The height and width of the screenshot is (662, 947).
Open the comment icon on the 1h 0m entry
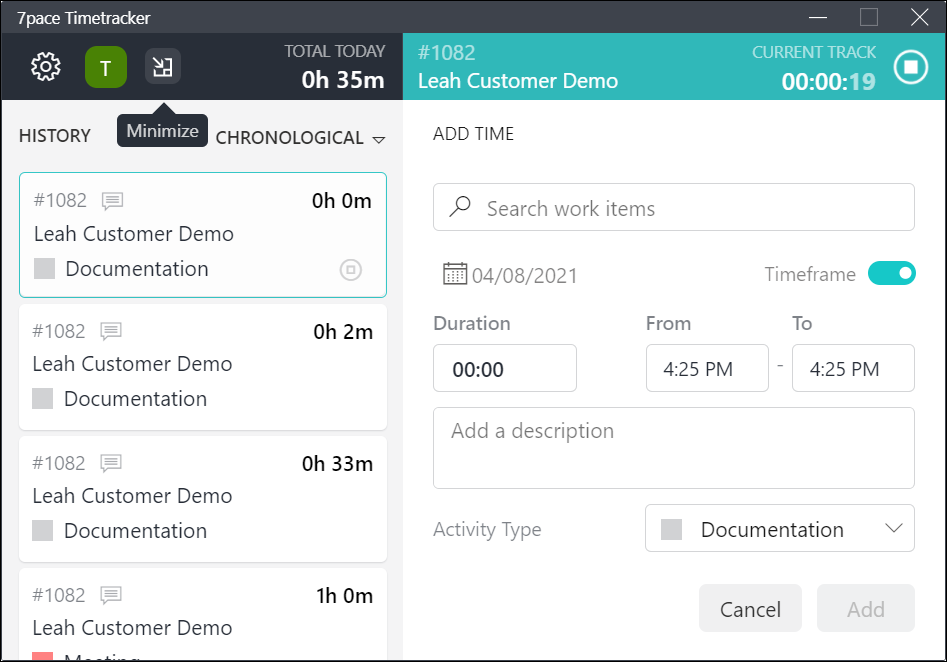[x=111, y=595]
